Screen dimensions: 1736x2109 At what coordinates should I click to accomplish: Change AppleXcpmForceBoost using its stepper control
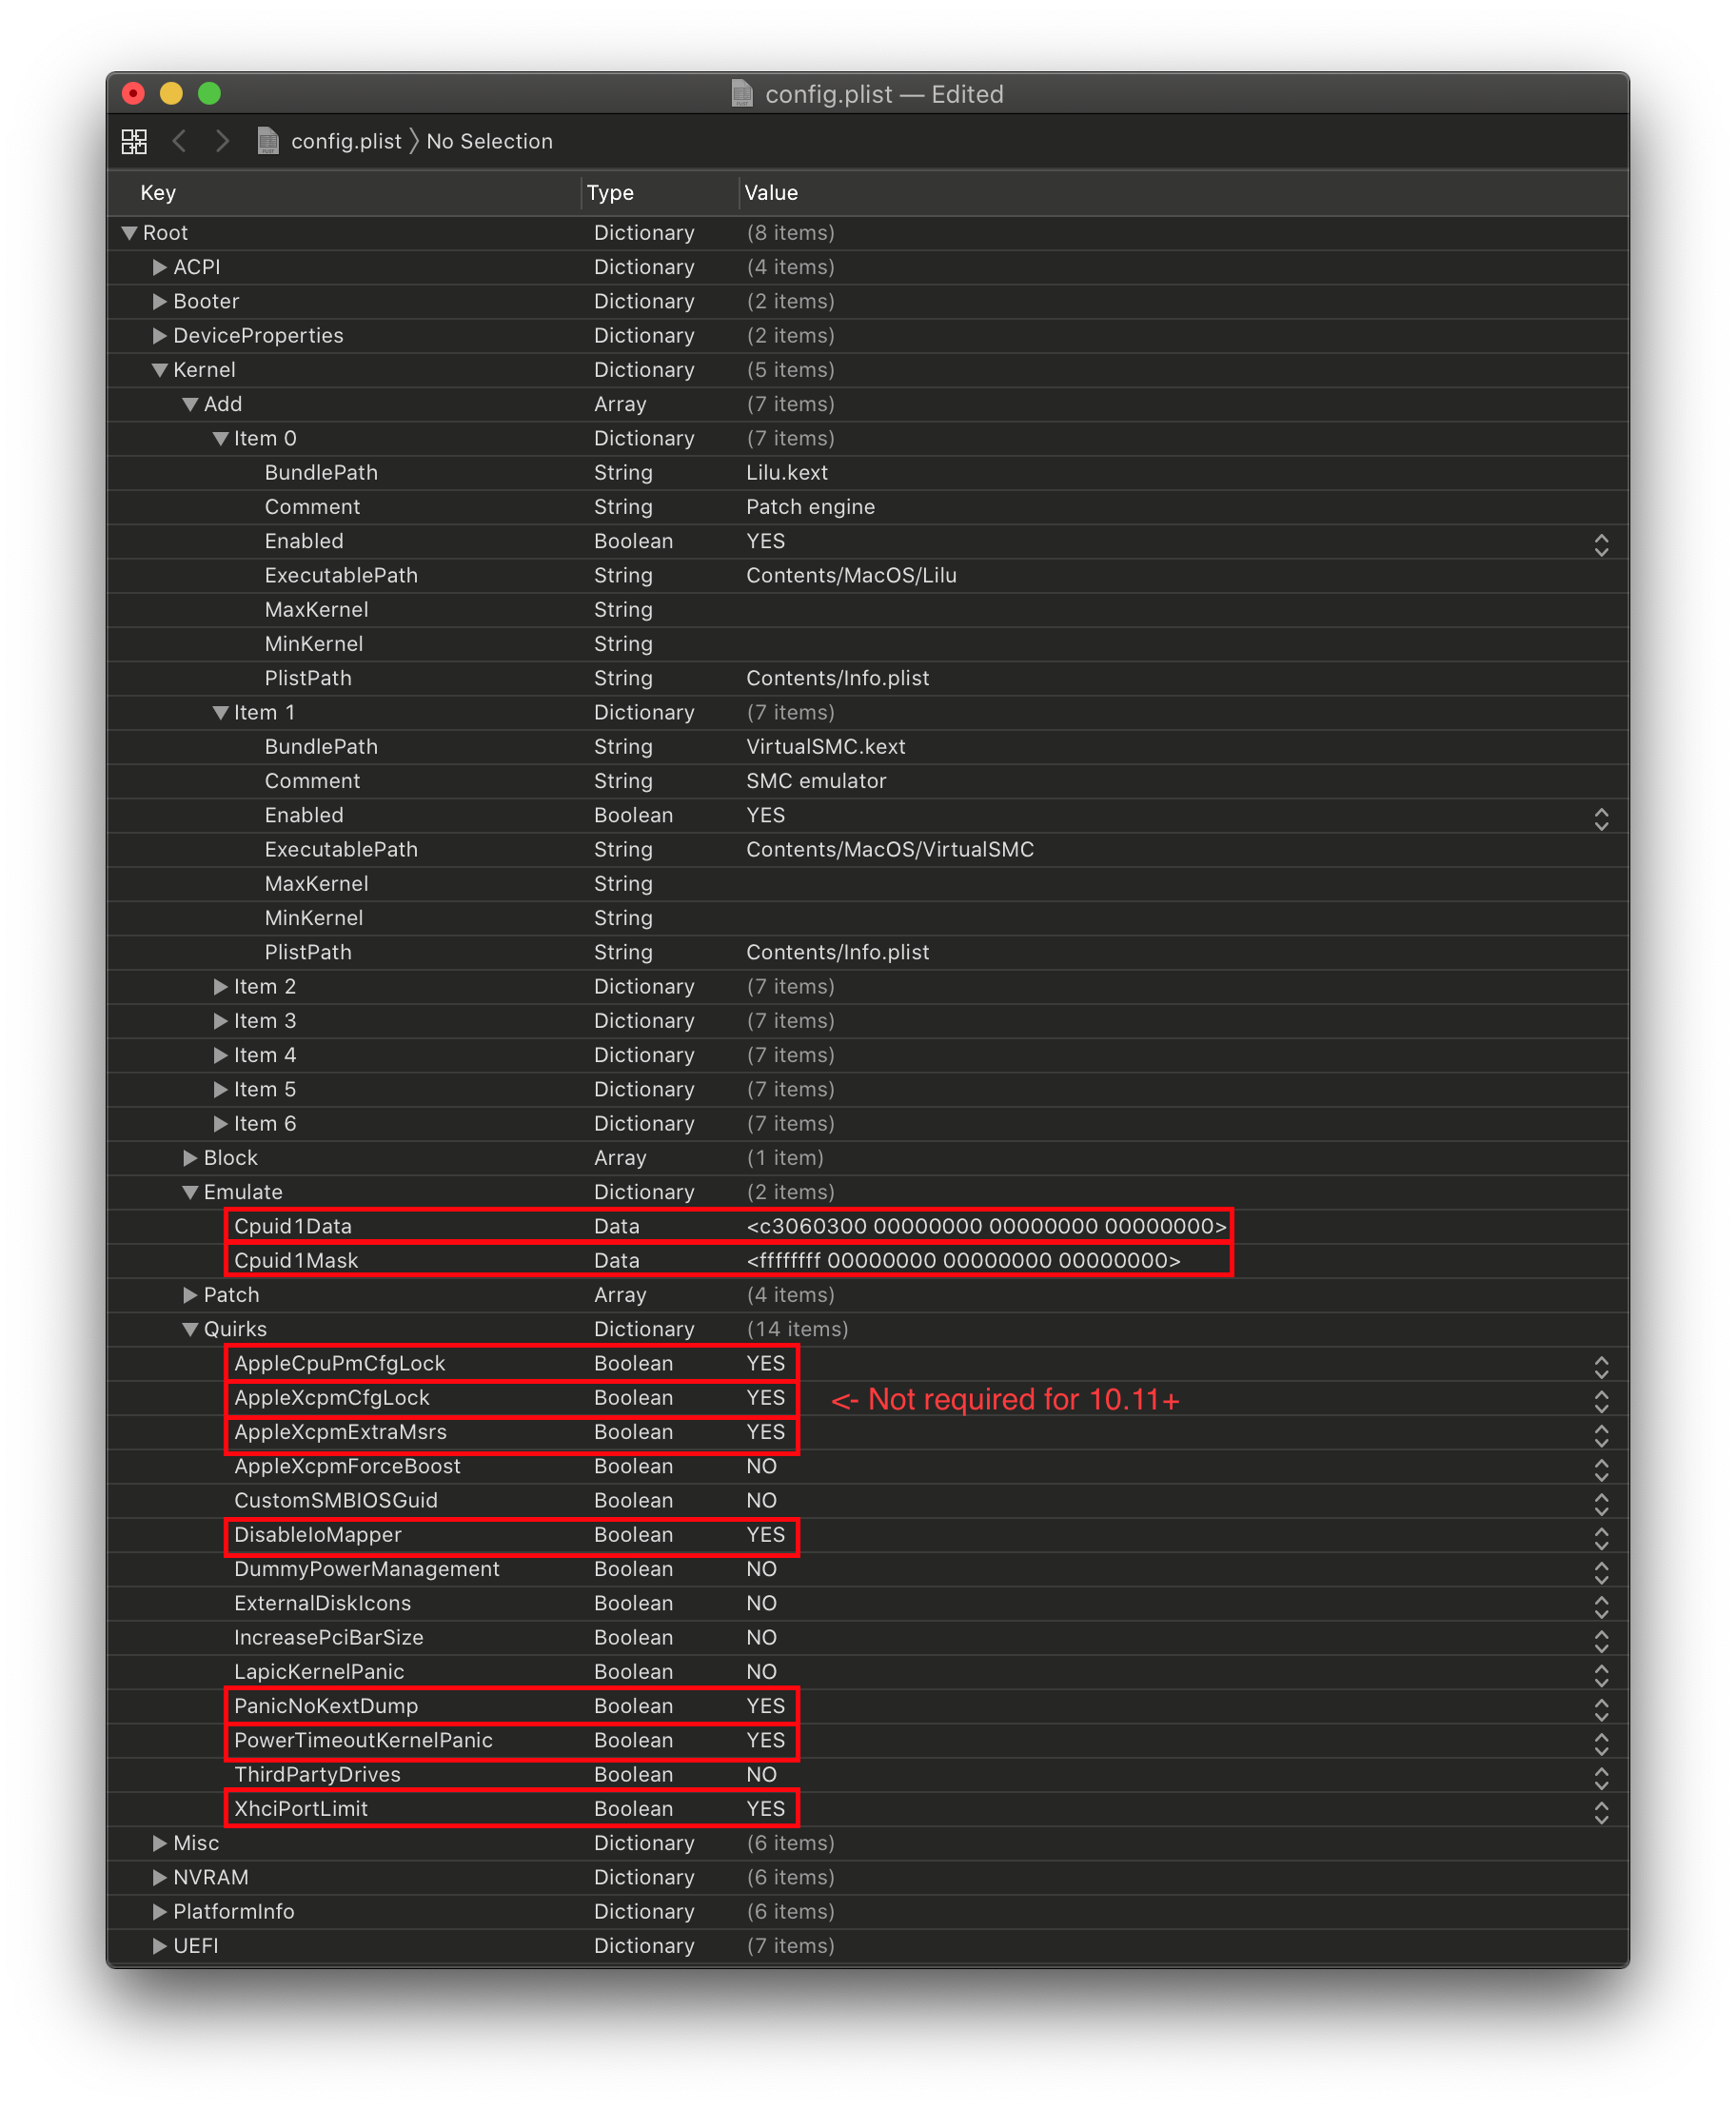point(1601,1469)
